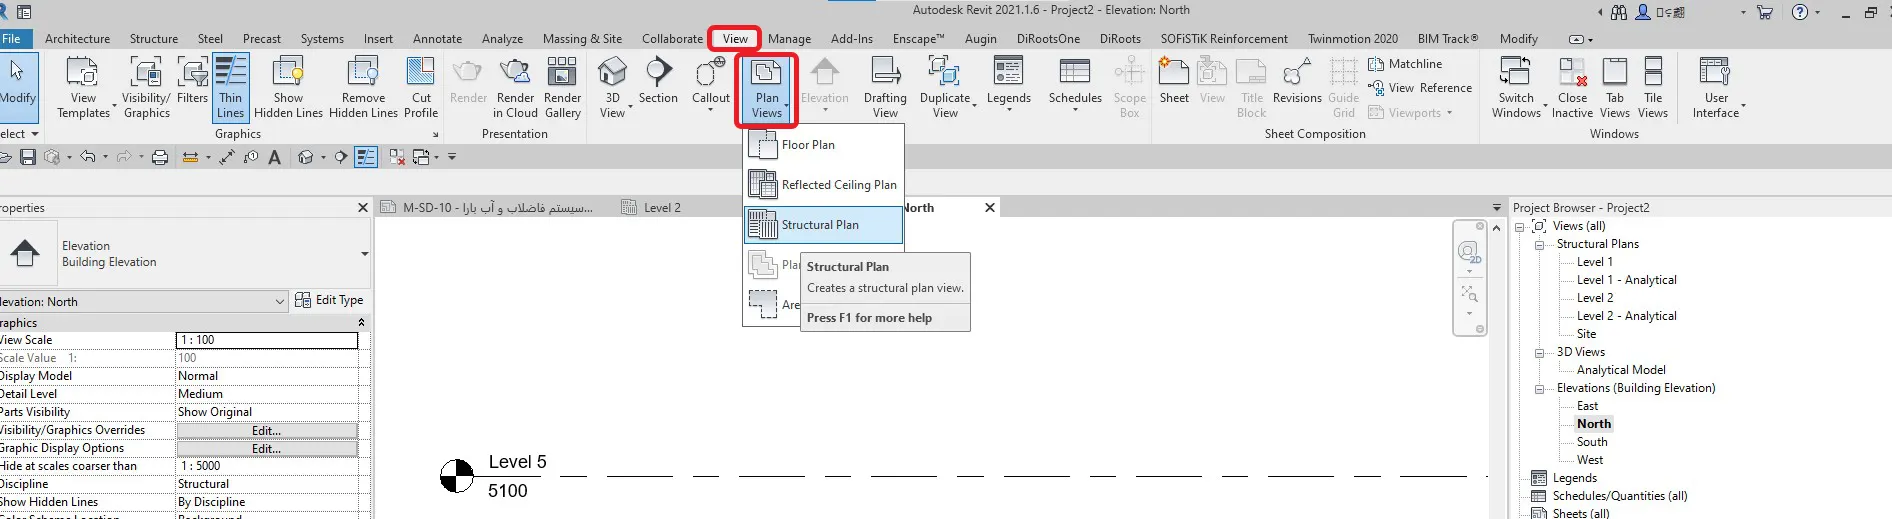The image size is (1892, 519).
Task: Open Visibility/Graphics settings
Action: [146, 87]
